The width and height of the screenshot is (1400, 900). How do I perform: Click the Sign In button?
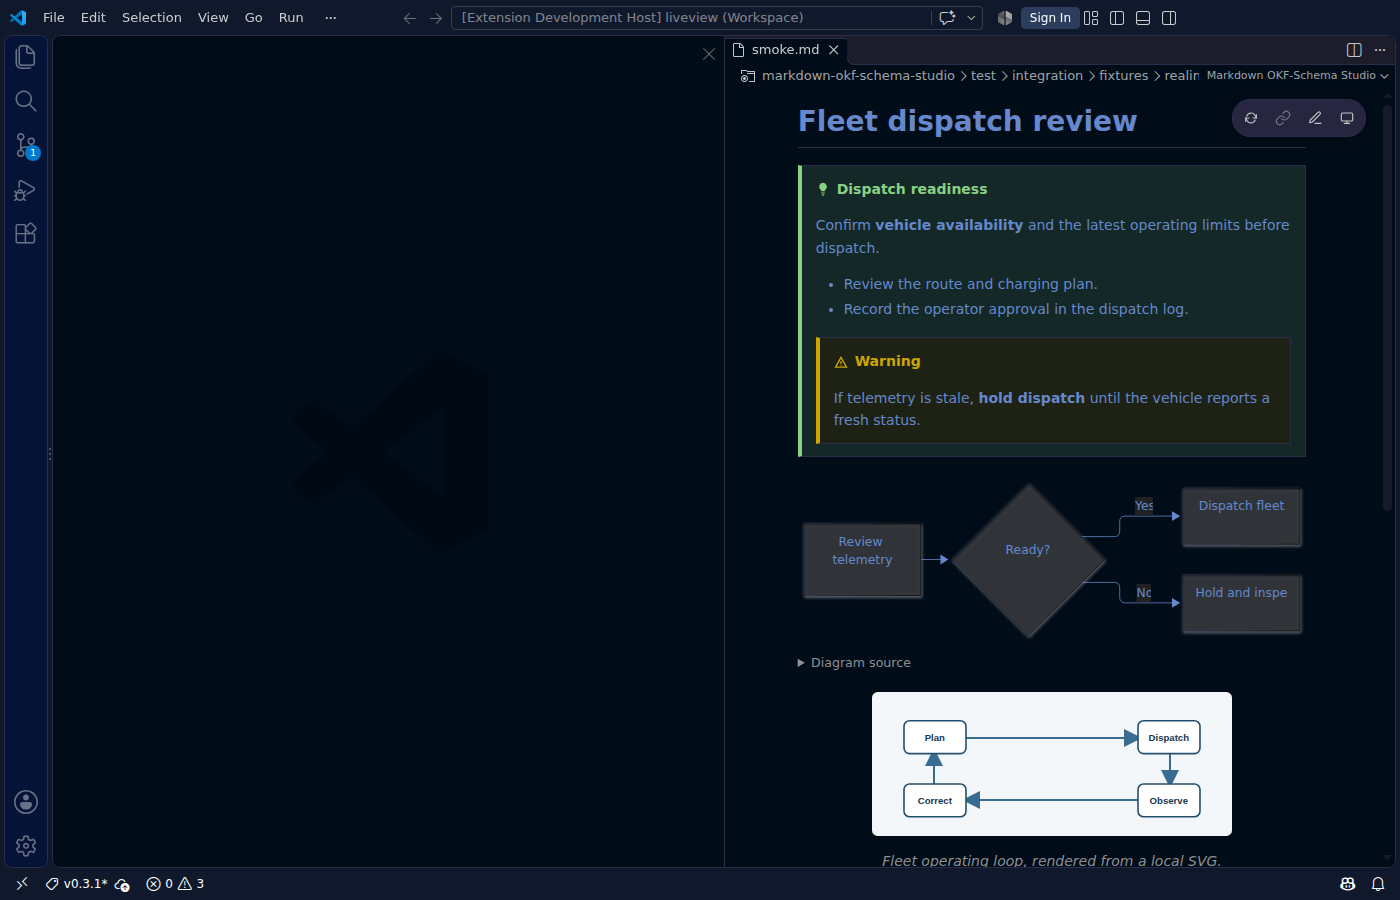(1050, 18)
